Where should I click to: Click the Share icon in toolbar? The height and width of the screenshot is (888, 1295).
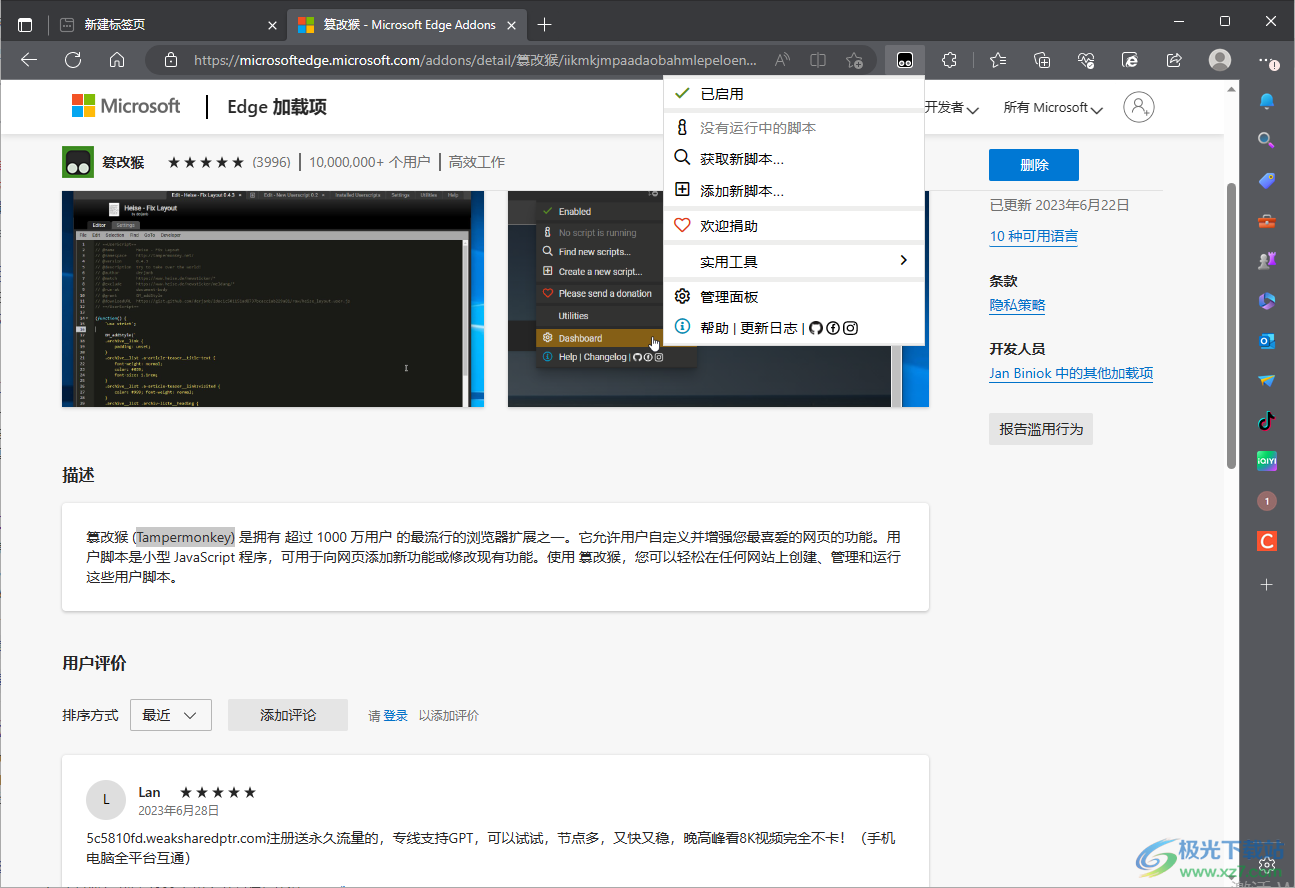tap(1175, 60)
